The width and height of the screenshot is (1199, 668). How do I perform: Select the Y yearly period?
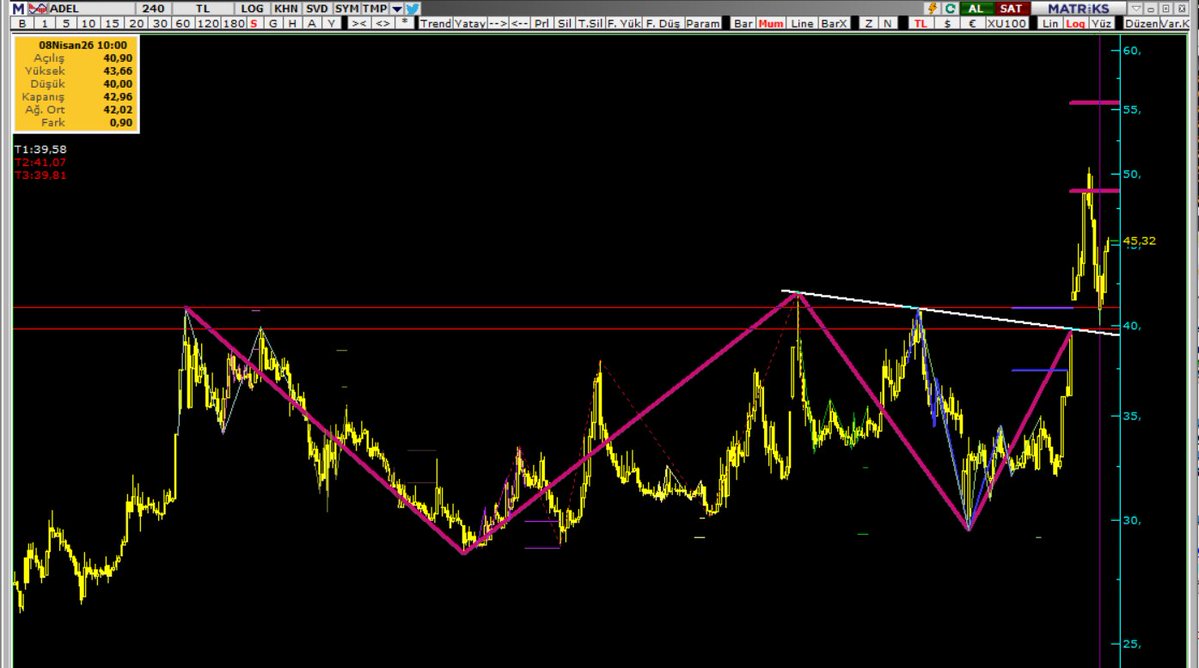click(331, 24)
